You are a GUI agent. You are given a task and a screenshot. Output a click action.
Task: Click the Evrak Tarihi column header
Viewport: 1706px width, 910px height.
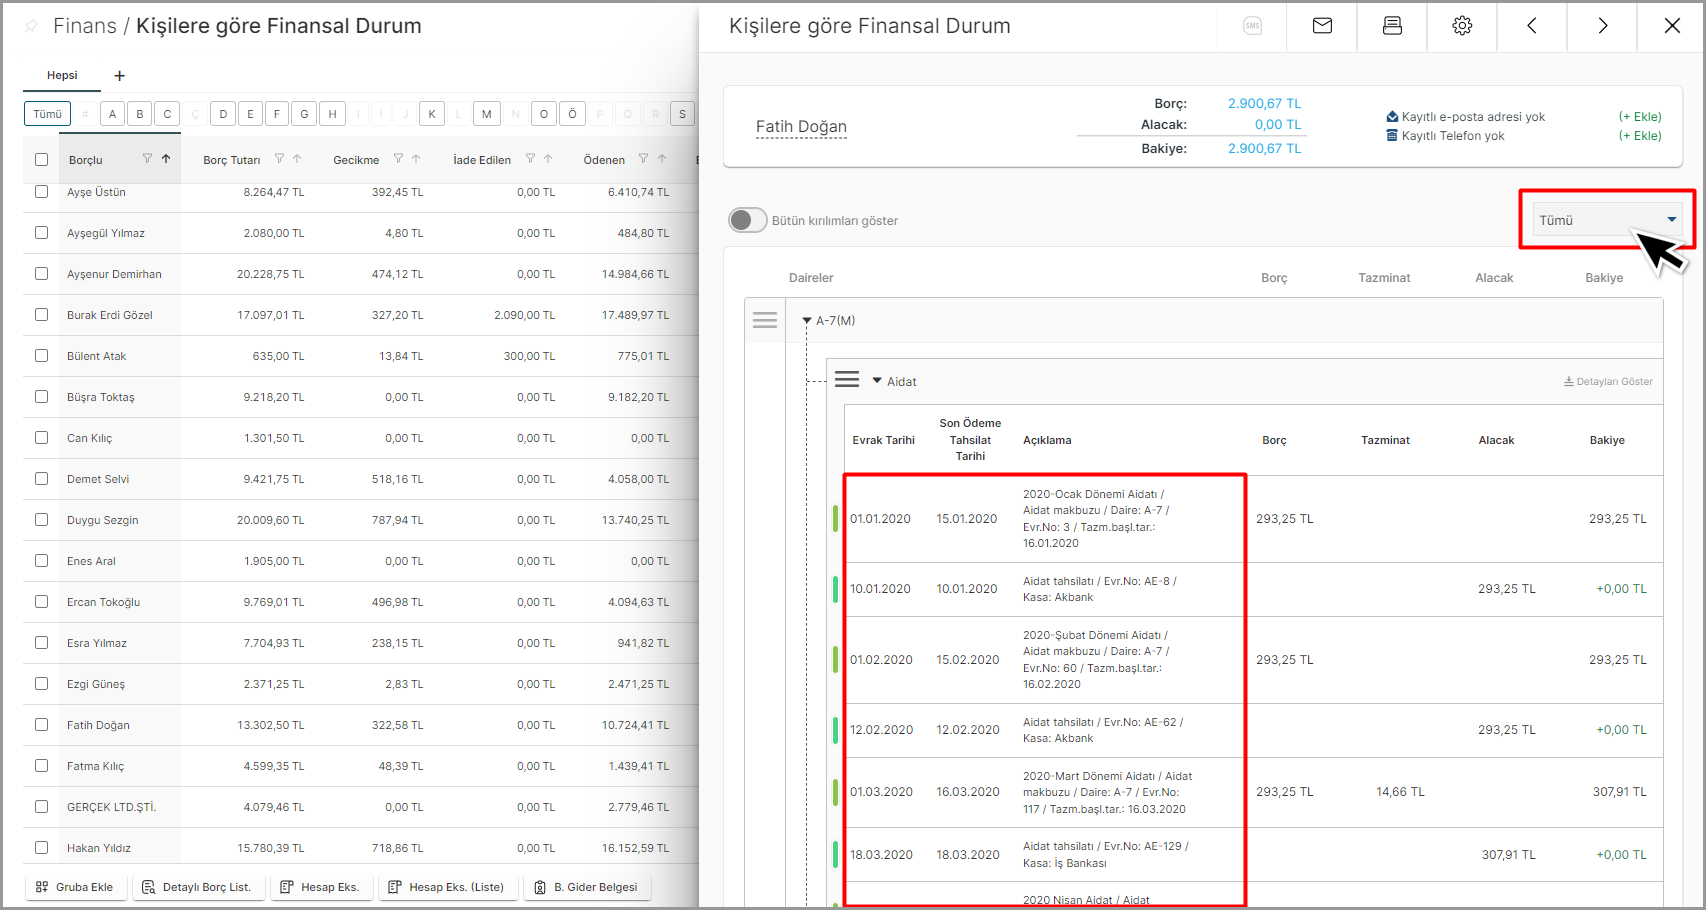883,440
